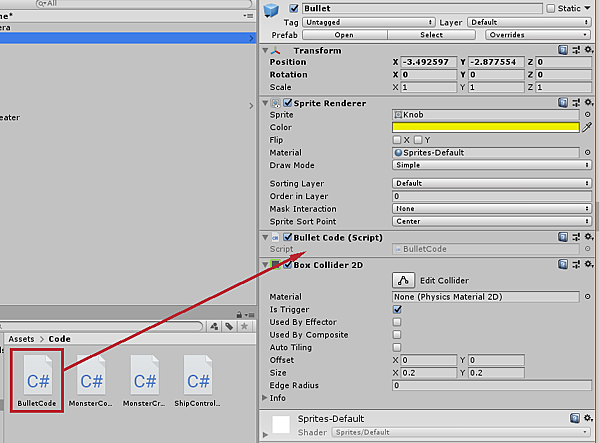Open Sprite Renderer help reference icon

pos(563,103)
